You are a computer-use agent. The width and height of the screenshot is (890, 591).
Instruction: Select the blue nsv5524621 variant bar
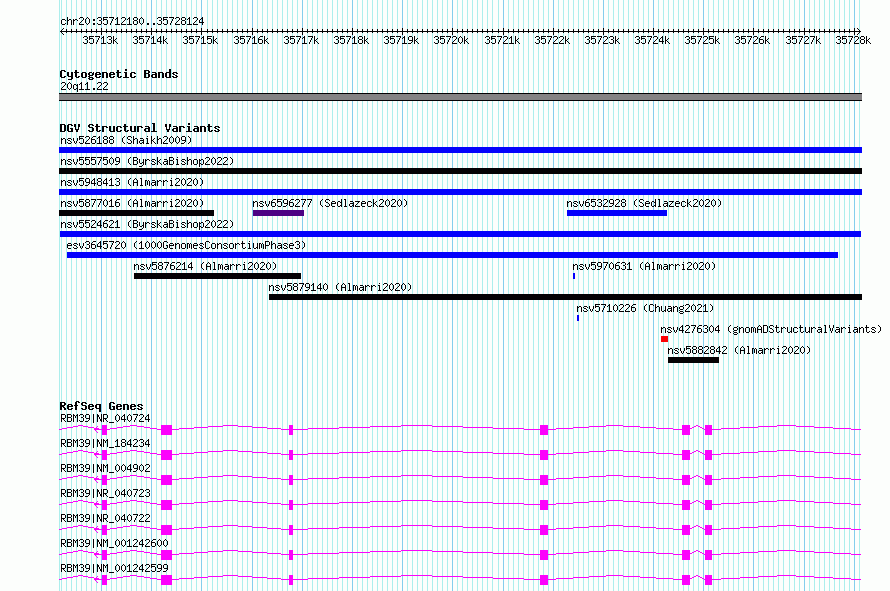tap(460, 234)
